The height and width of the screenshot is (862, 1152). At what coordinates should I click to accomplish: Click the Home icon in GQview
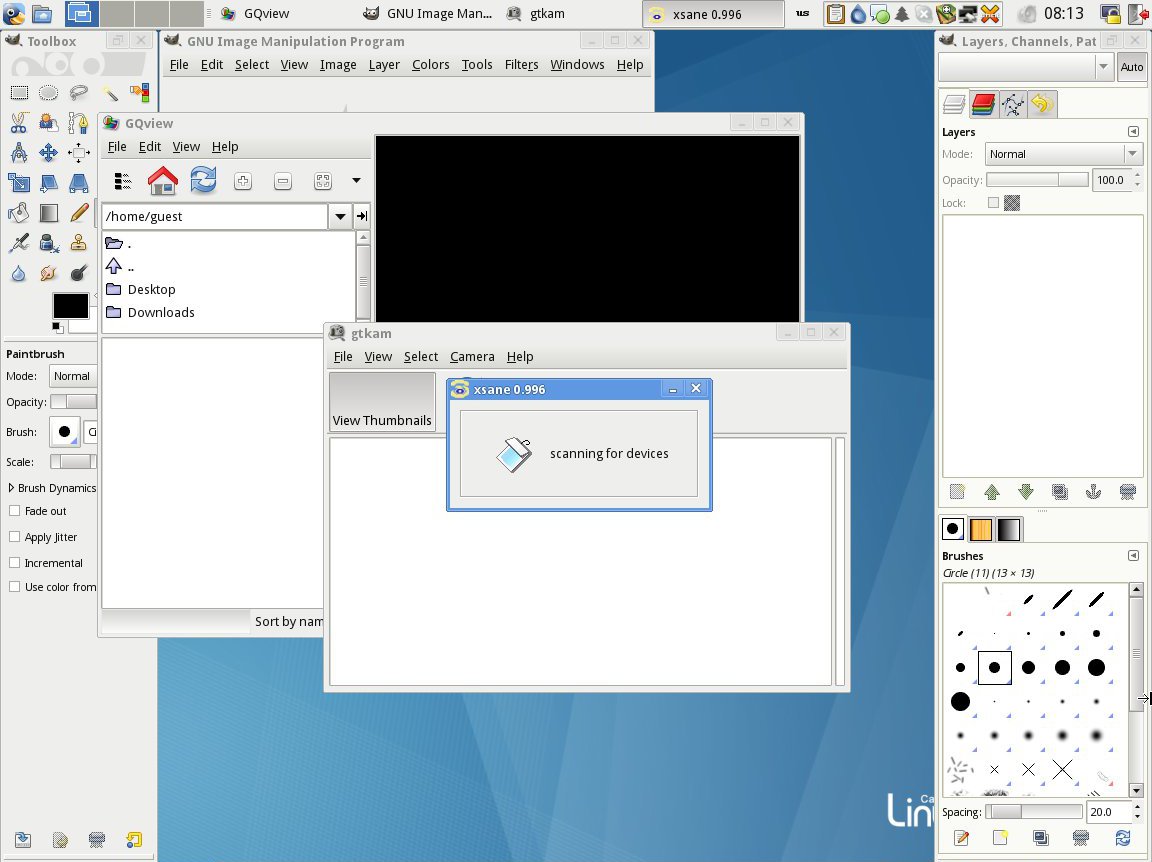coord(162,180)
